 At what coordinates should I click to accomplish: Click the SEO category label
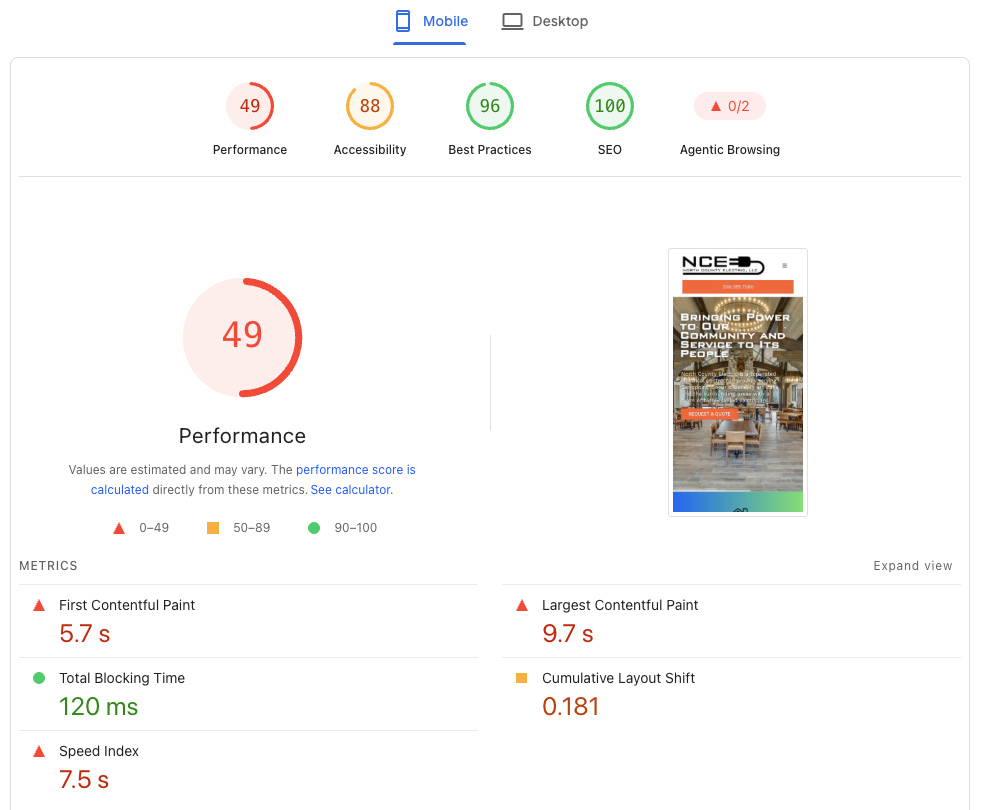(609, 150)
